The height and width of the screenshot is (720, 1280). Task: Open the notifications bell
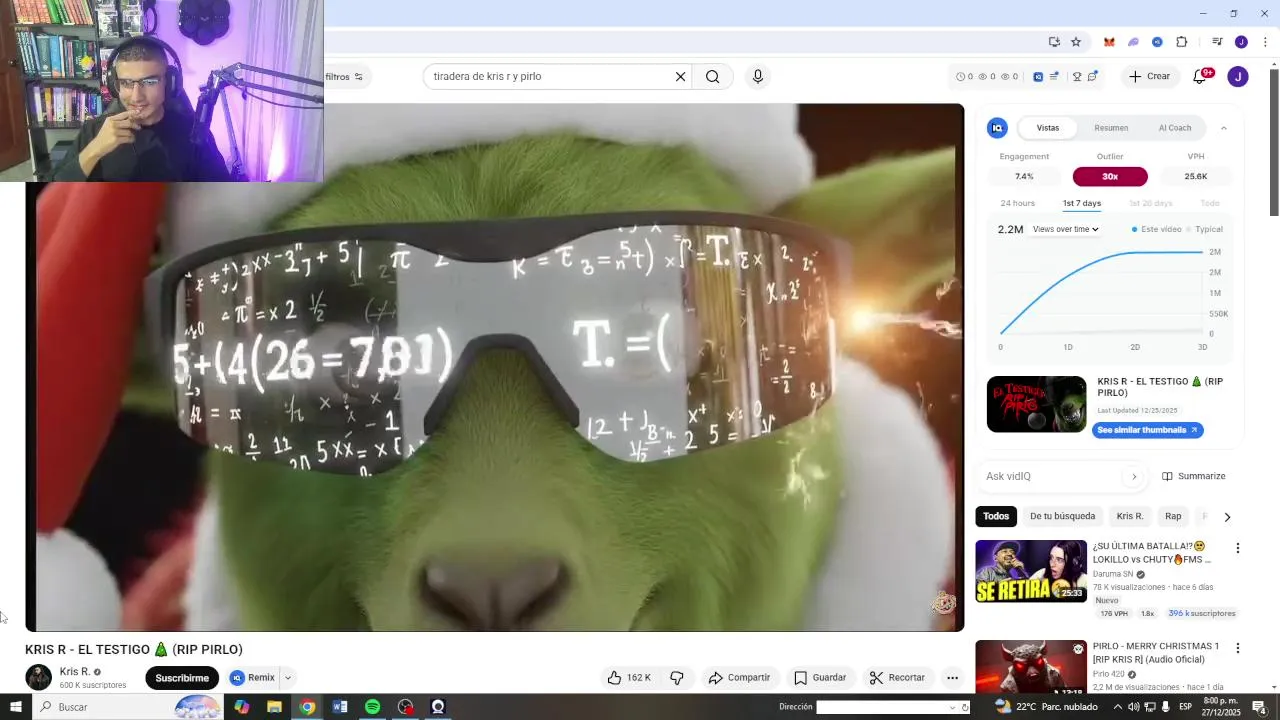tap(1200, 76)
